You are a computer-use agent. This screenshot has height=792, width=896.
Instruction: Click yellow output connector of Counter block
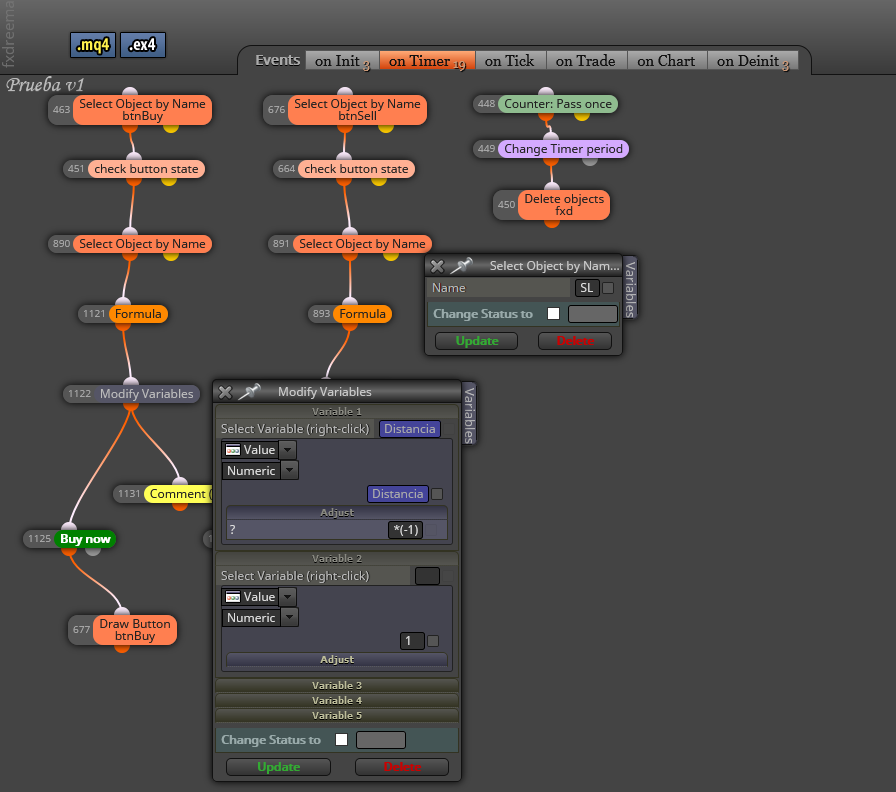582,115
